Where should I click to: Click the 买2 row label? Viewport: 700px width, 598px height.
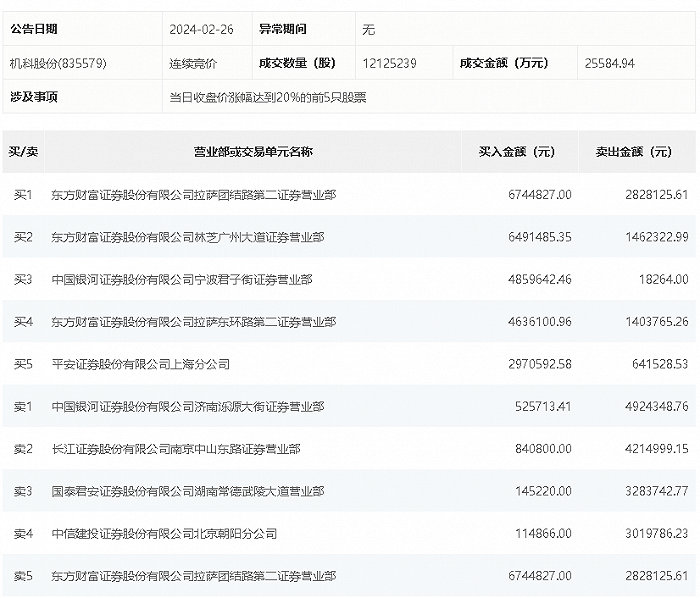coord(23,237)
